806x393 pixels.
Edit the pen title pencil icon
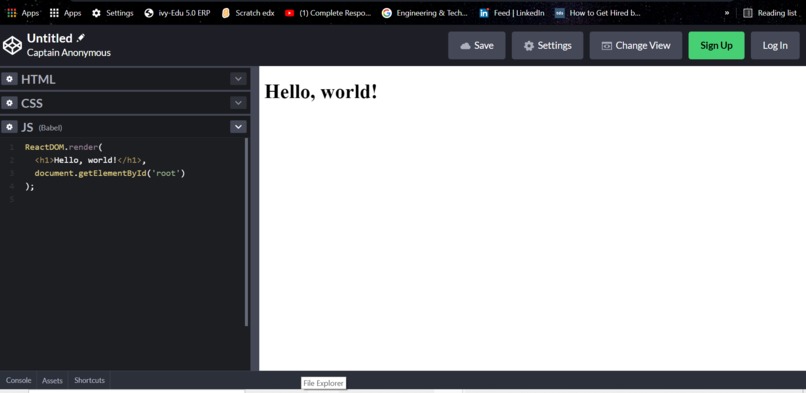point(81,38)
